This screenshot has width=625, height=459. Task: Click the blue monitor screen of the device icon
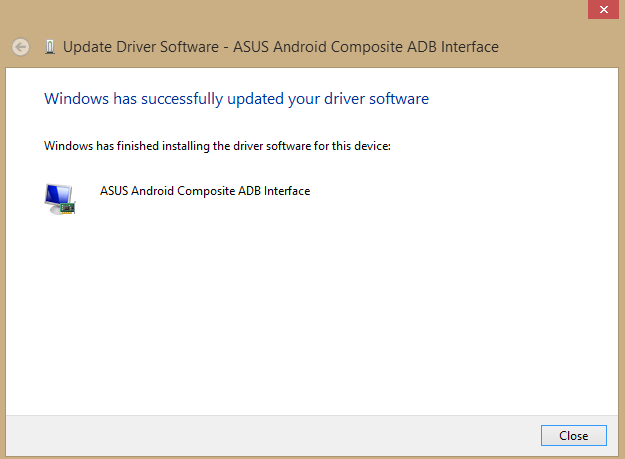pyautogui.click(x=58, y=194)
